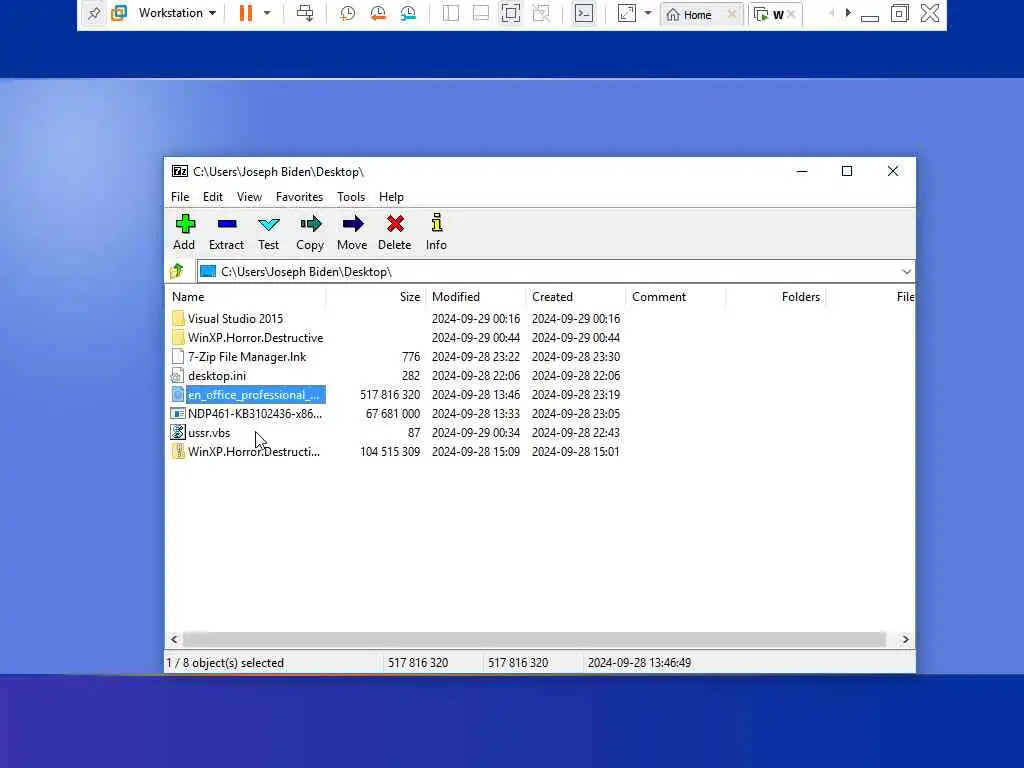1024x768 pixels.
Task: Go up one folder level with the arrow icon
Action: [x=176, y=271]
